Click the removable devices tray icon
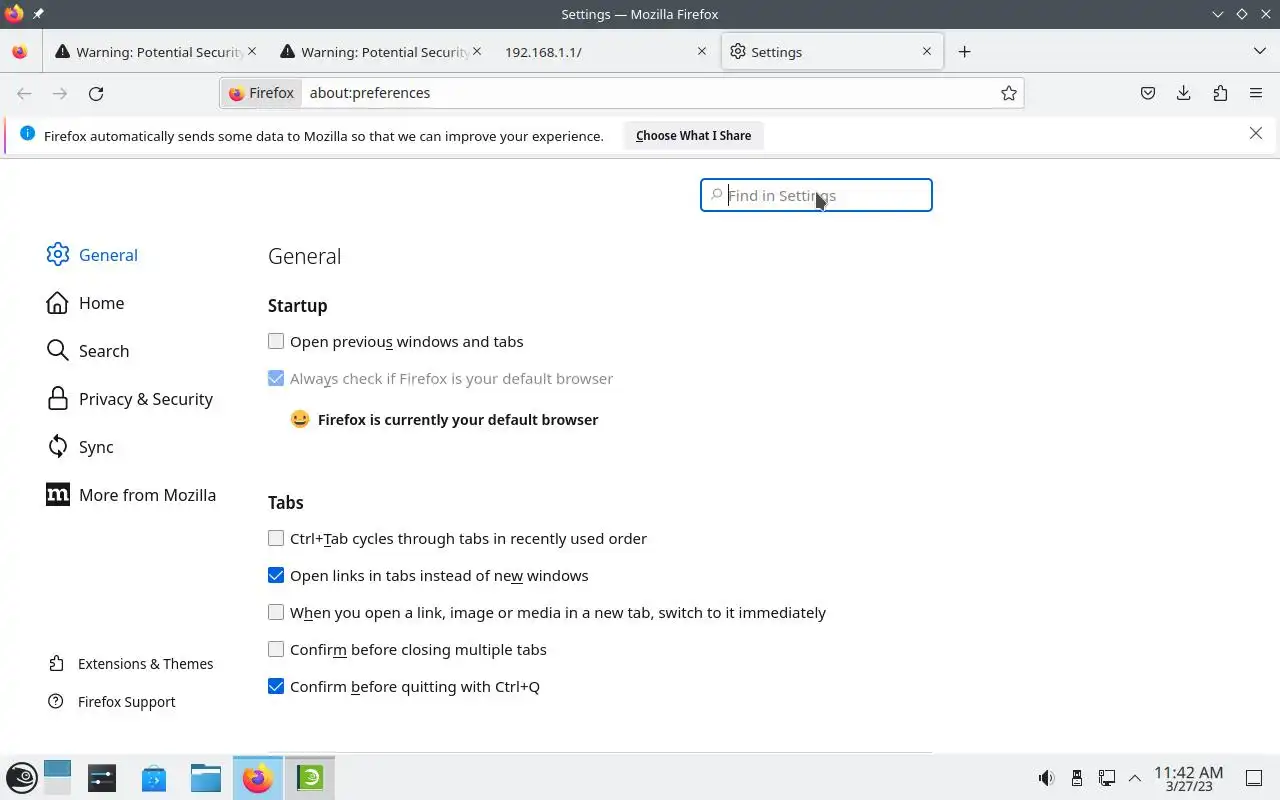Image resolution: width=1280 pixels, height=800 pixels. tap(1077, 778)
